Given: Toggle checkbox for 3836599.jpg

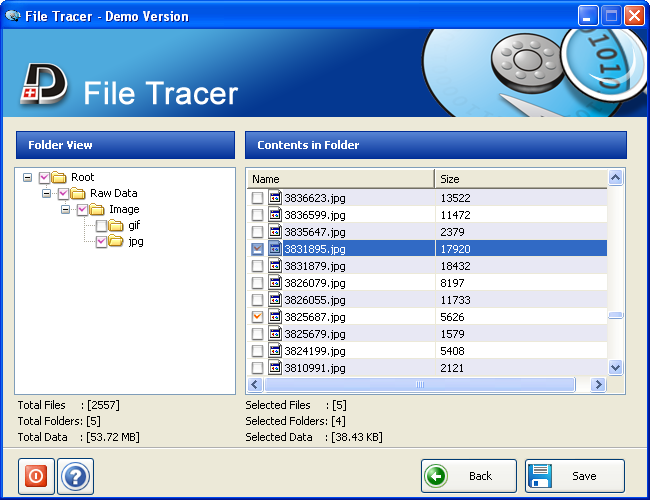Looking at the screenshot, I should coord(257,215).
